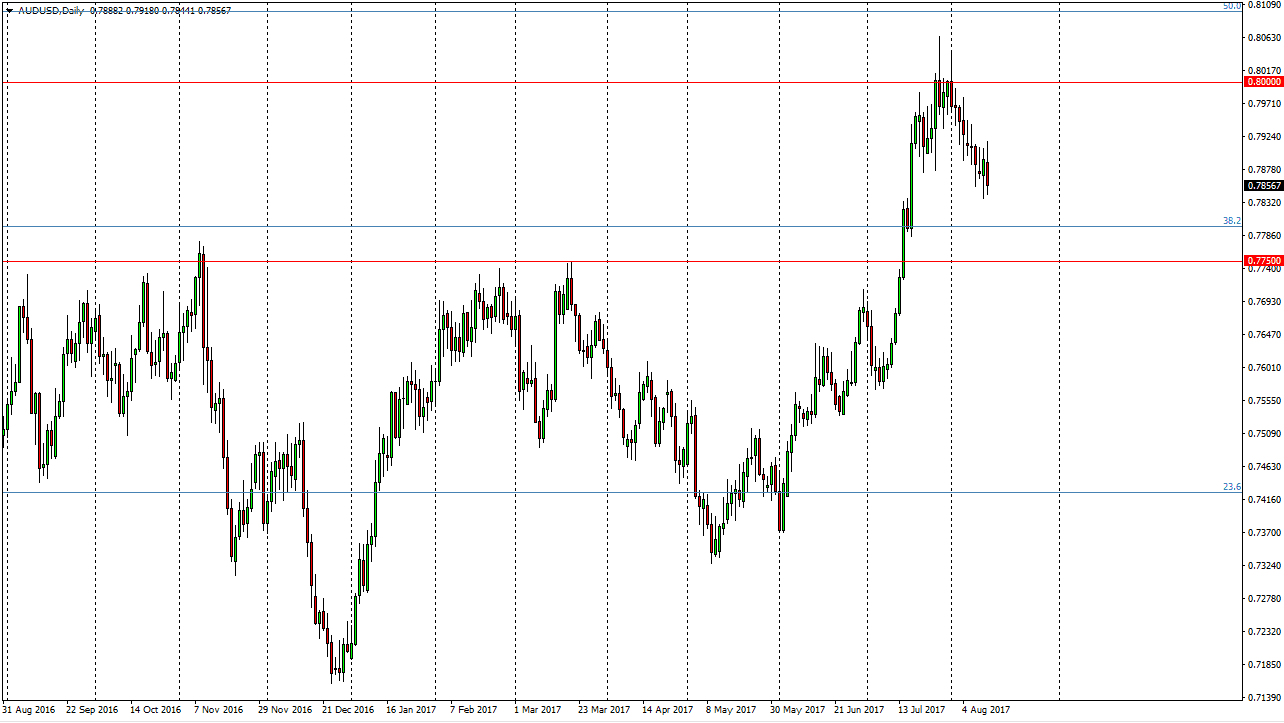Click the 23.6 Fibonacci retracement line
The width and height of the screenshot is (1284, 723).
coord(600,492)
